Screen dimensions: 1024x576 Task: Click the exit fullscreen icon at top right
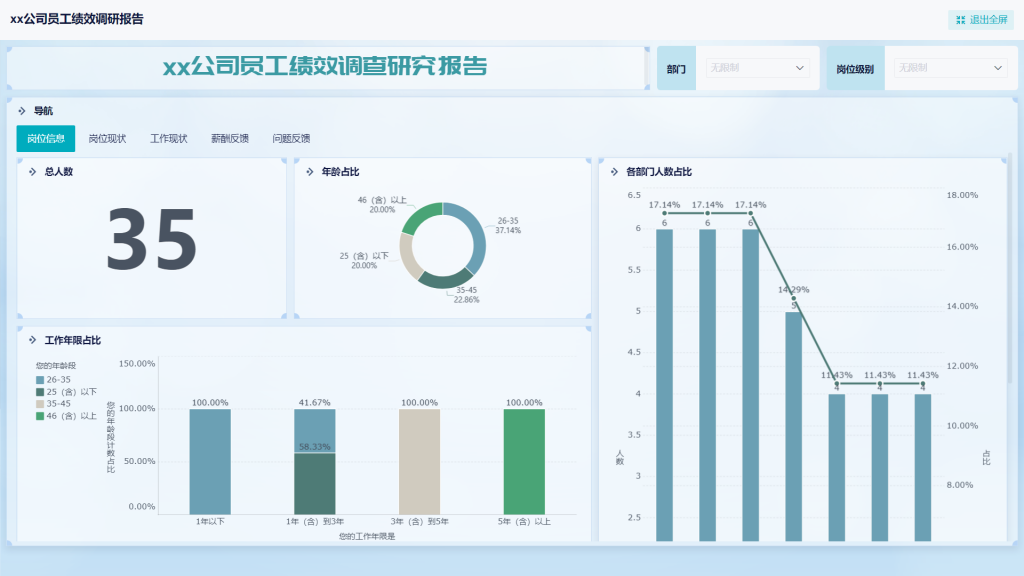tap(960, 20)
